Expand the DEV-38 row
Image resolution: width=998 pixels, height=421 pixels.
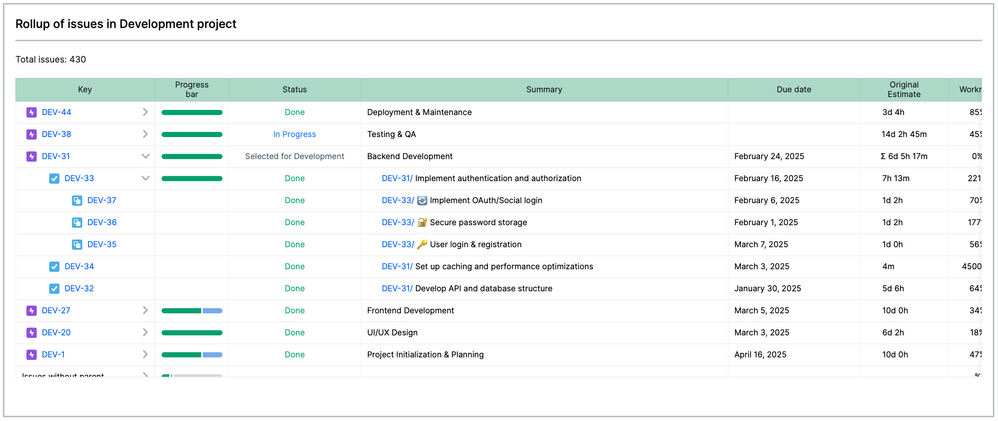pos(145,134)
